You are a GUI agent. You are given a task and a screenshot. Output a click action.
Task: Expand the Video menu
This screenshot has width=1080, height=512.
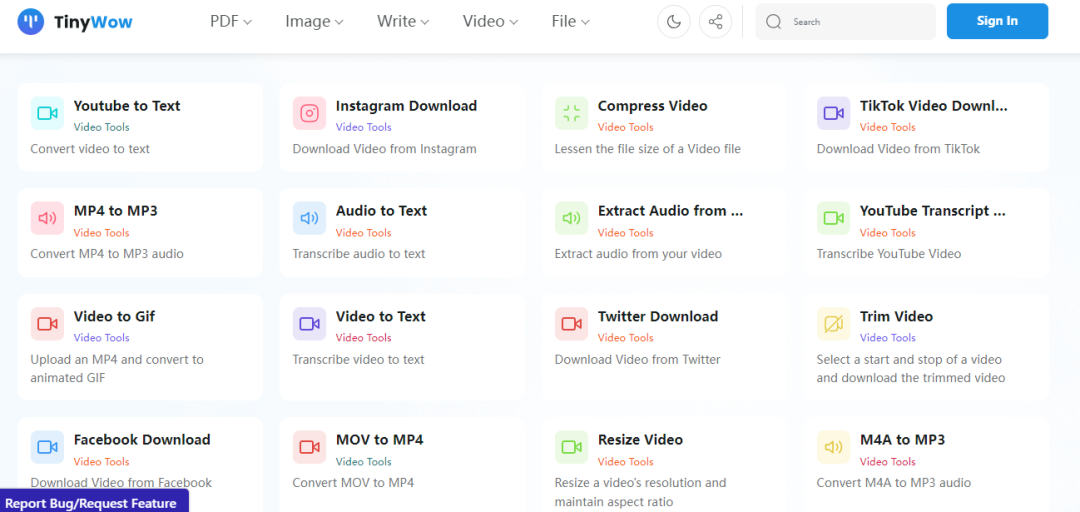[490, 21]
